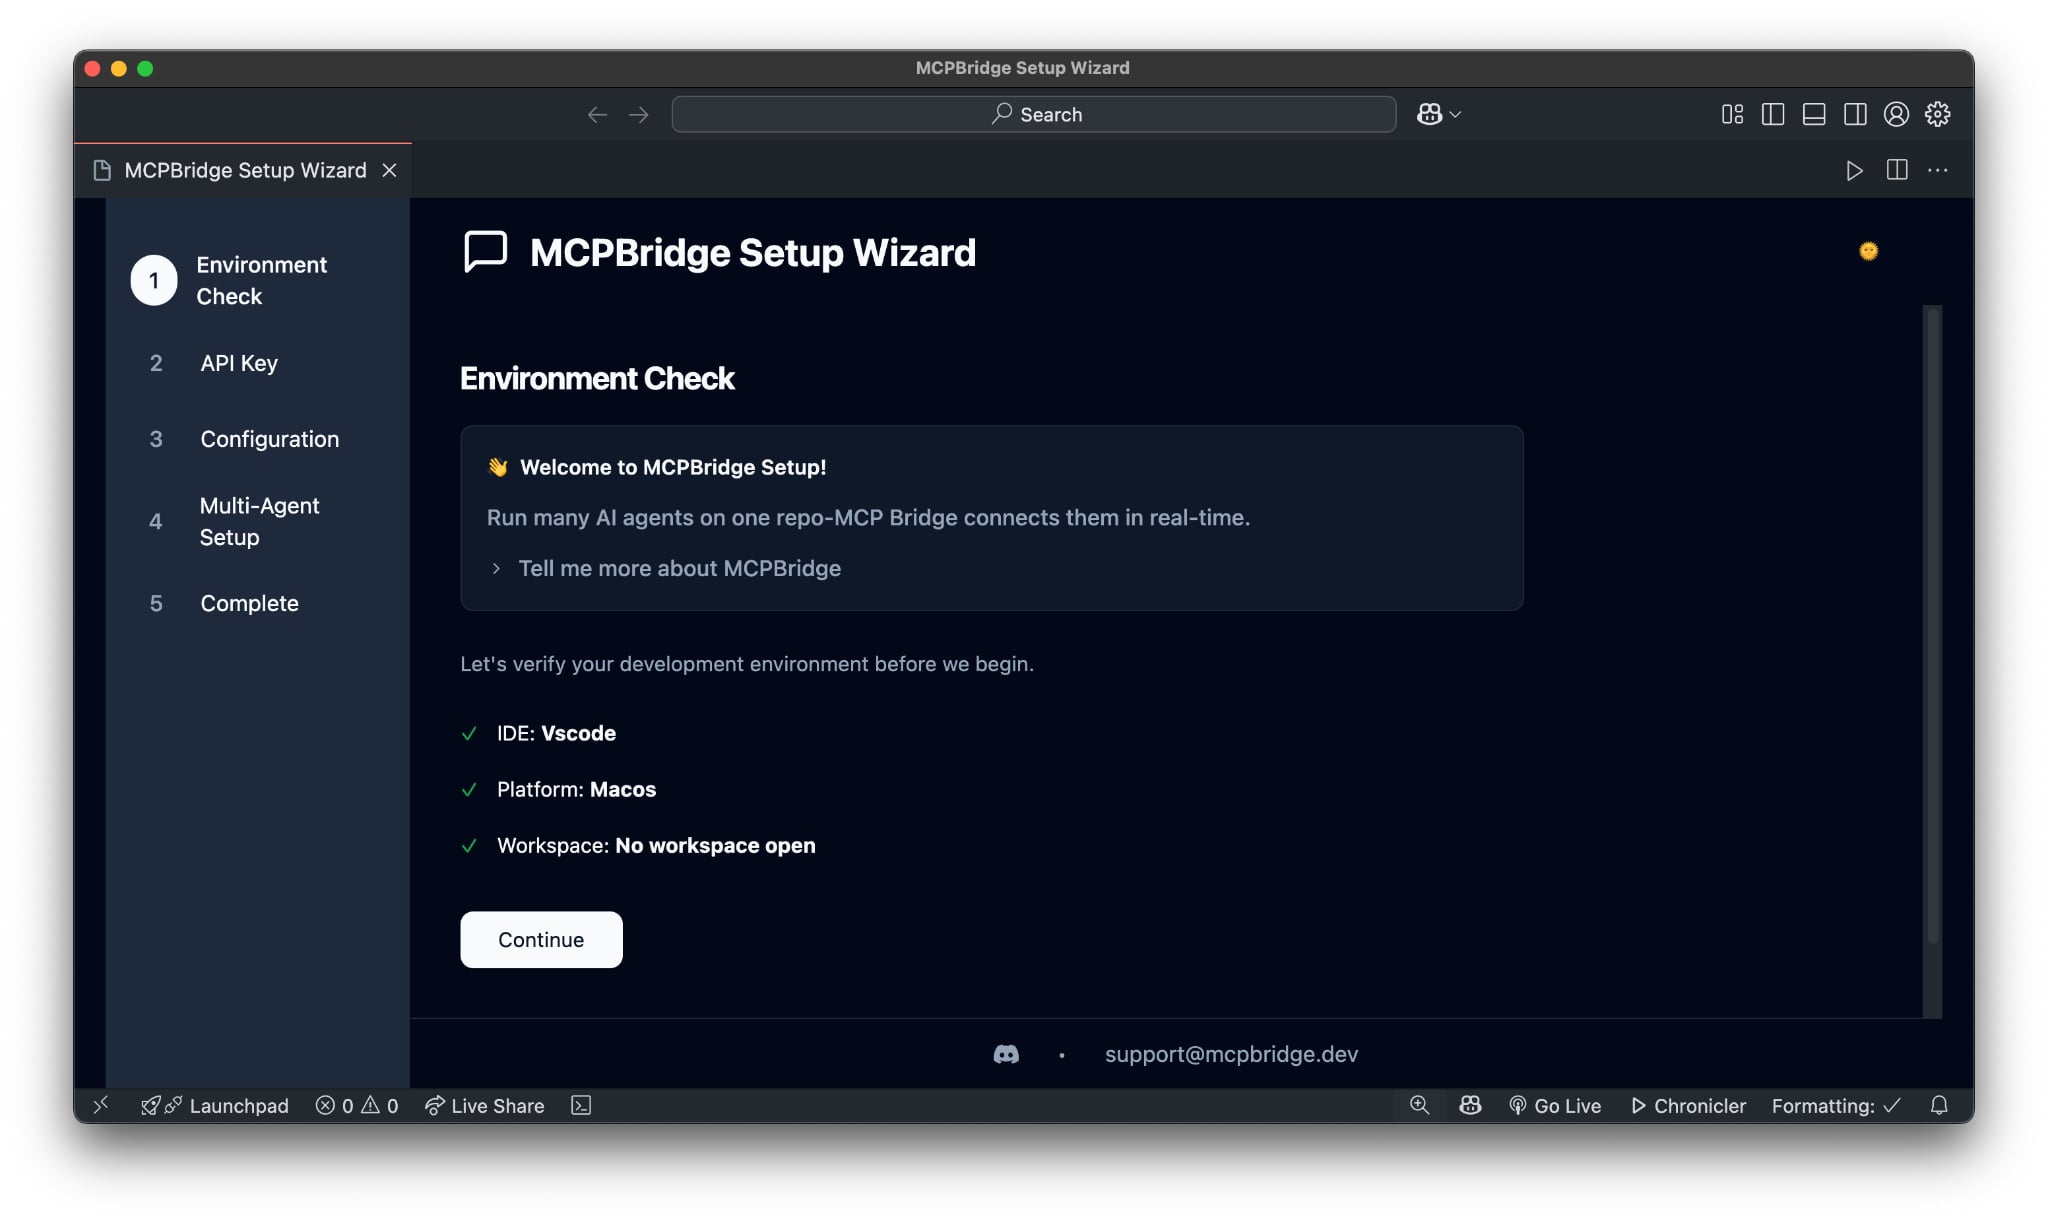
Task: Expand Tell me more about MCPBridge
Action: click(x=679, y=568)
